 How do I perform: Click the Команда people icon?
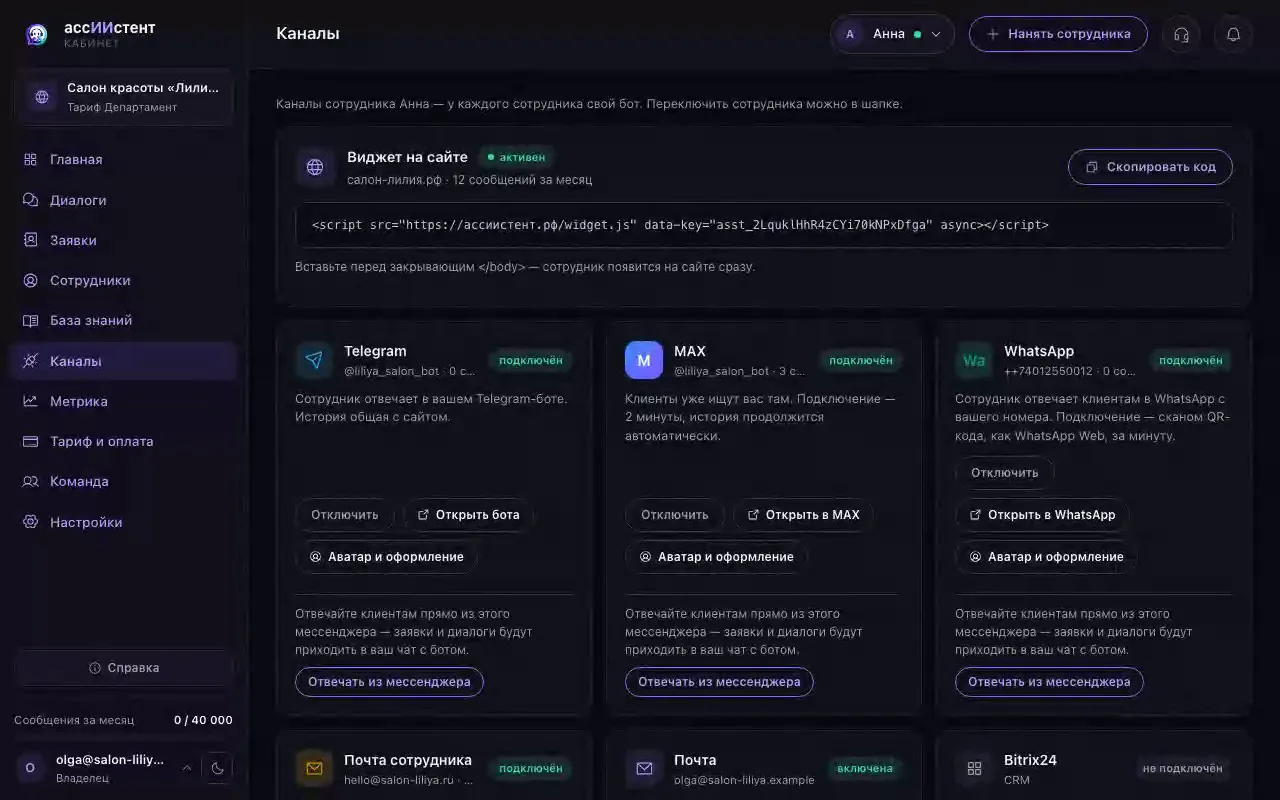(30, 481)
